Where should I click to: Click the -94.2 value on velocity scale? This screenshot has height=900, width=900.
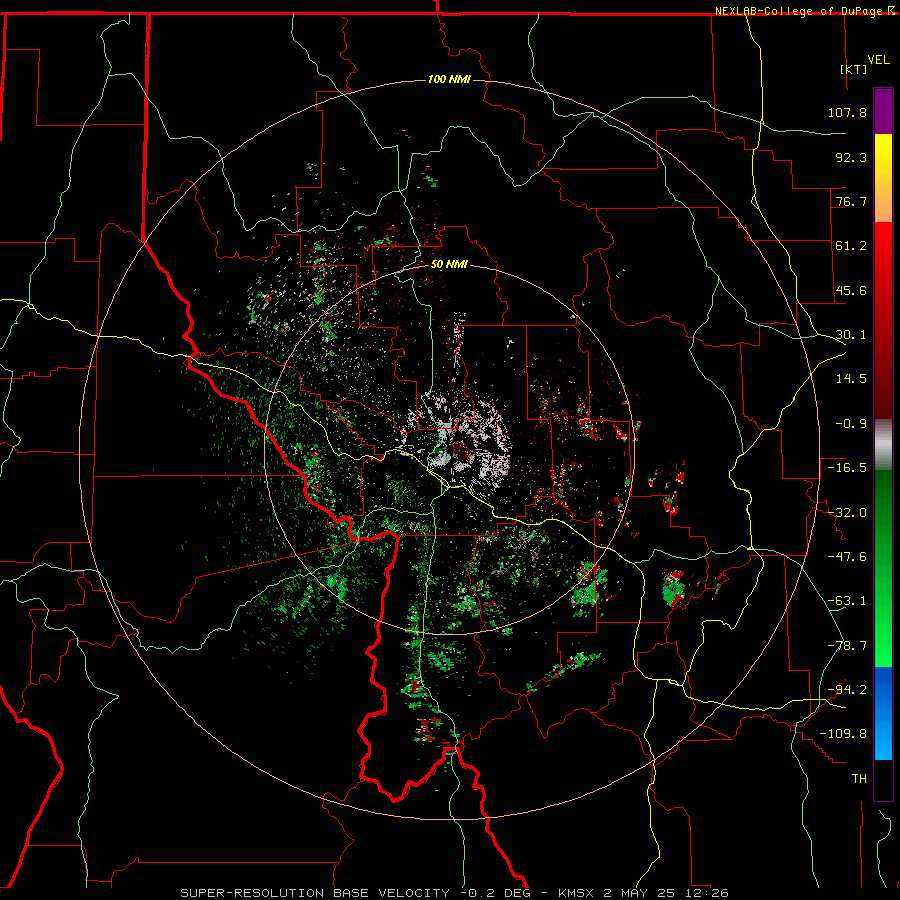(847, 689)
